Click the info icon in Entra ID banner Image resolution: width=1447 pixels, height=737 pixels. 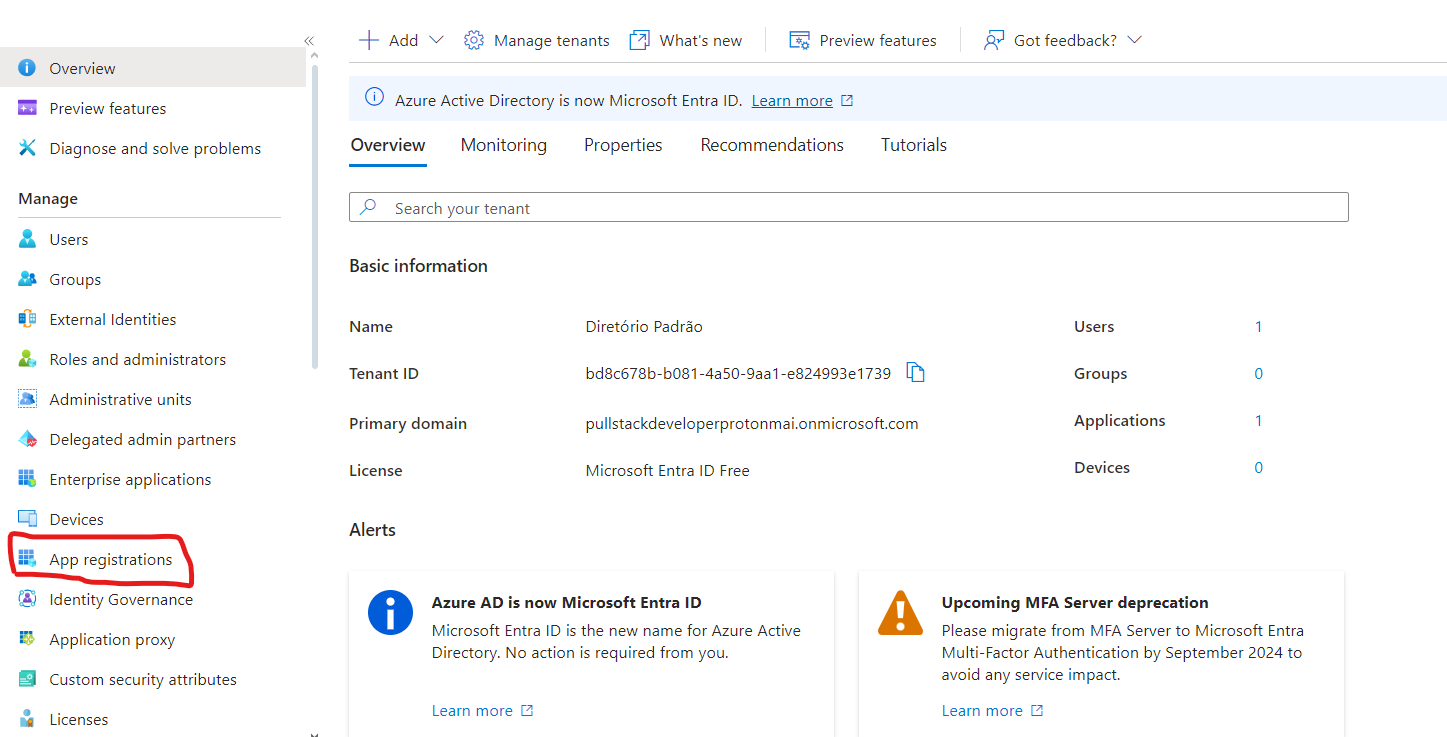click(x=374, y=97)
